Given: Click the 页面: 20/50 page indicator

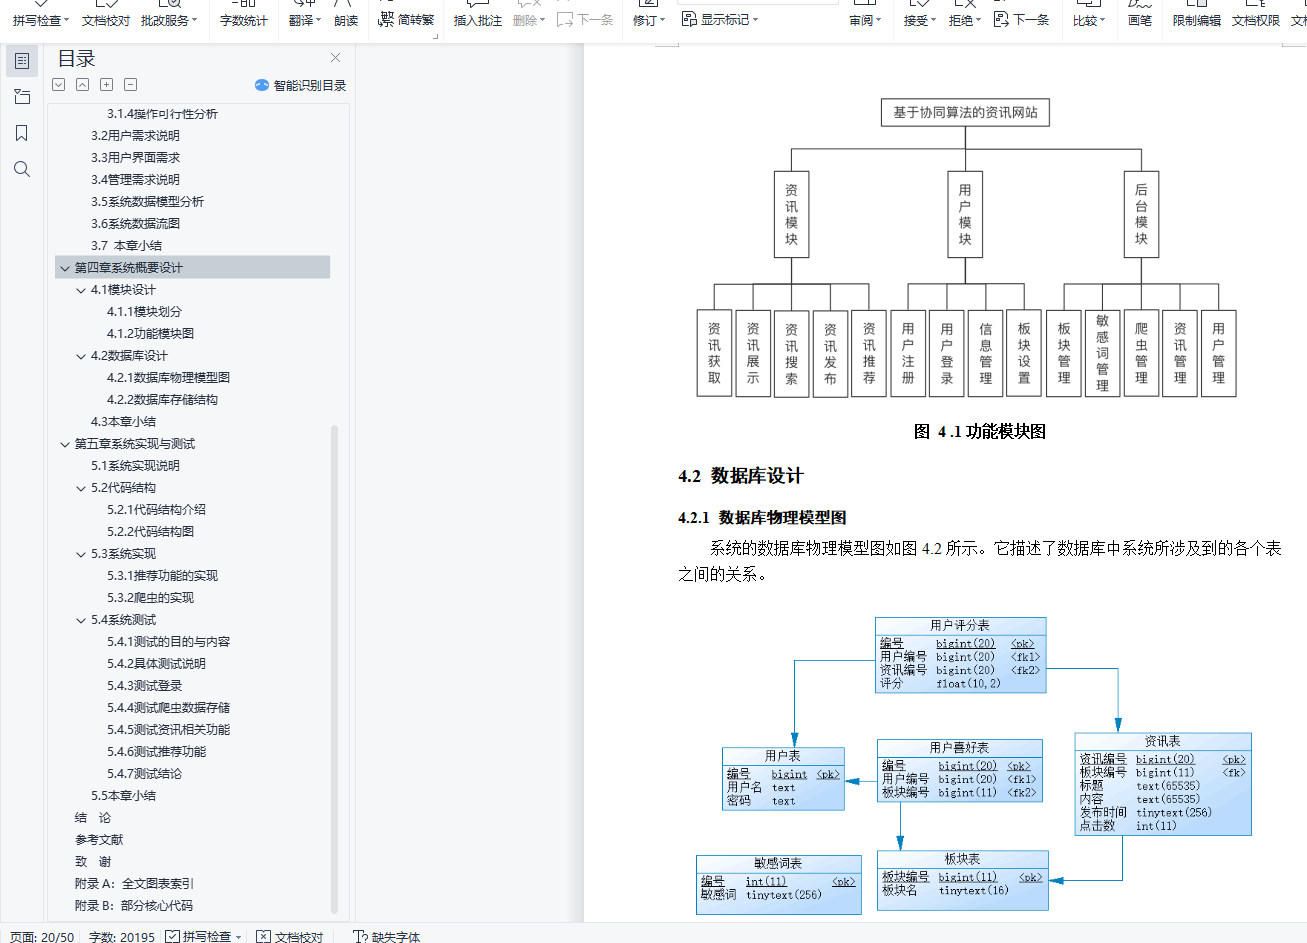Looking at the screenshot, I should pos(42,937).
